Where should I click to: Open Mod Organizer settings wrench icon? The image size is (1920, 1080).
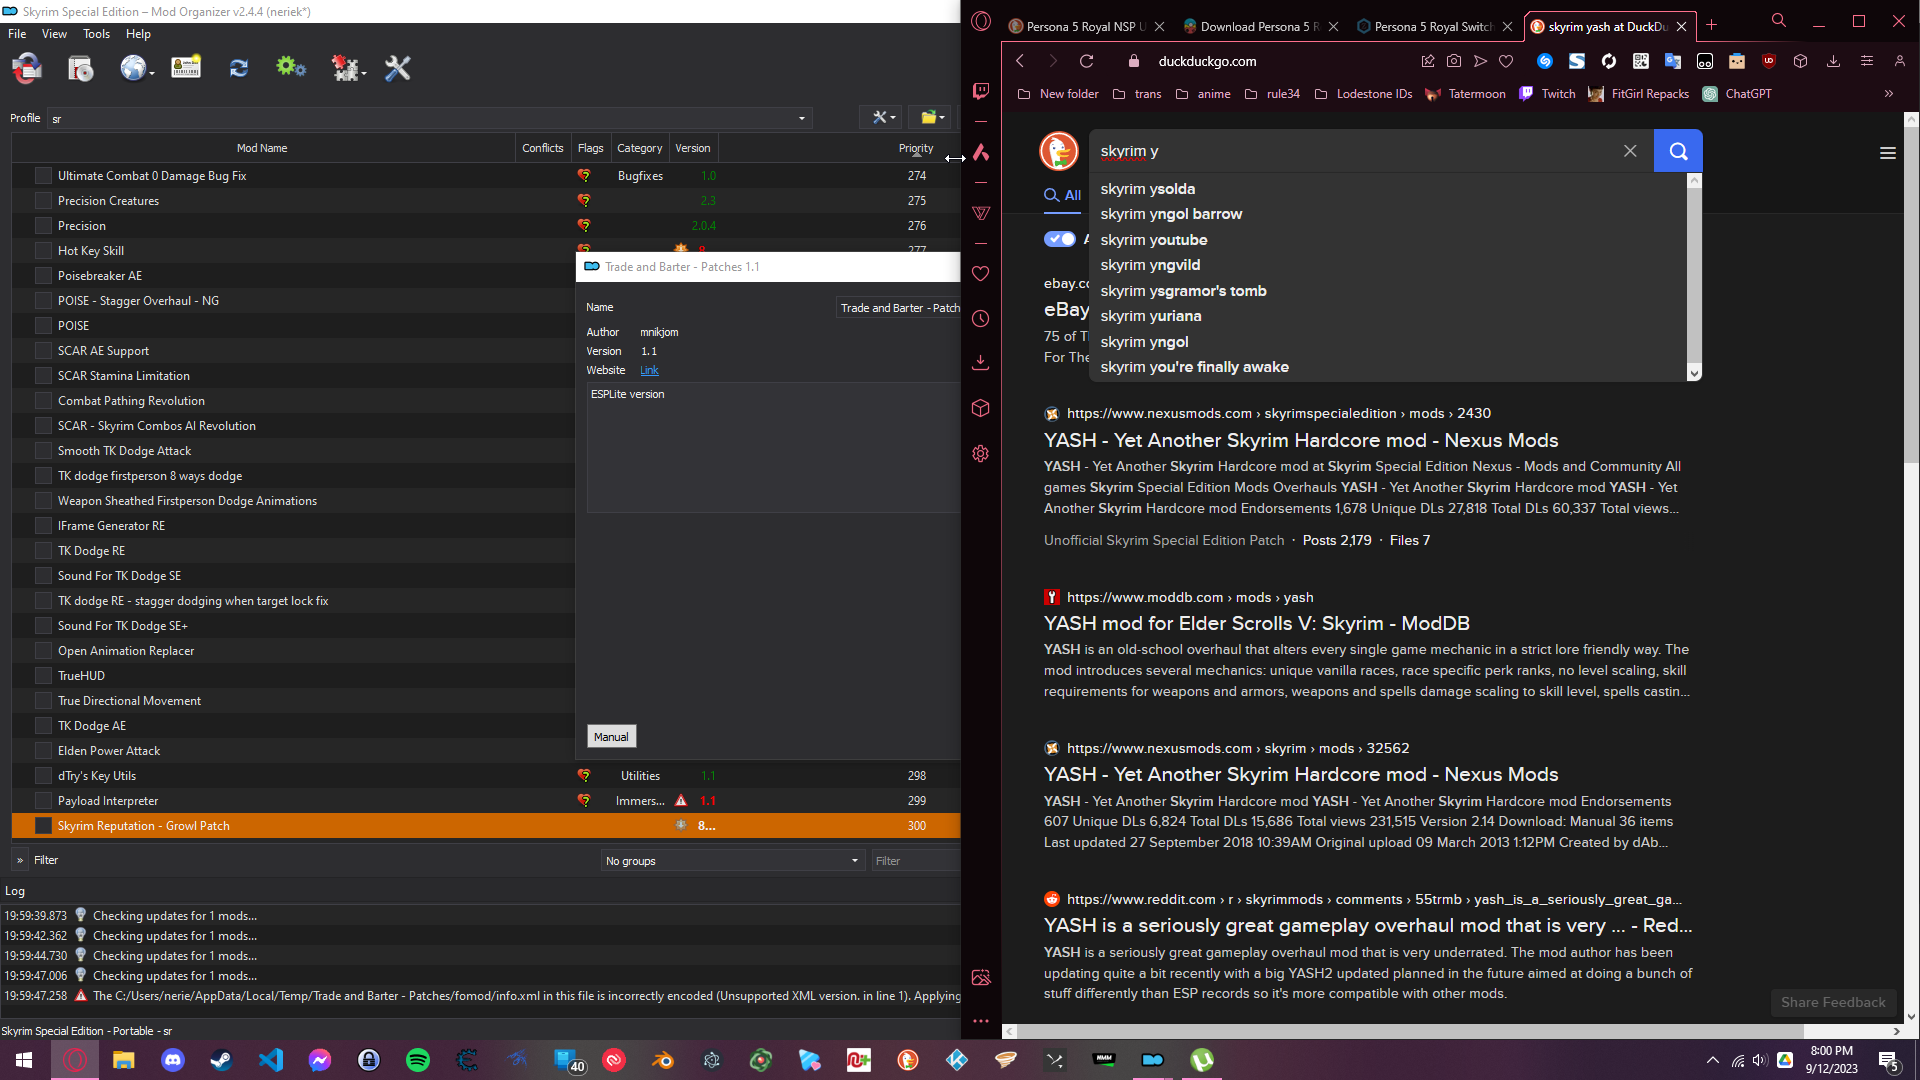[x=398, y=67]
